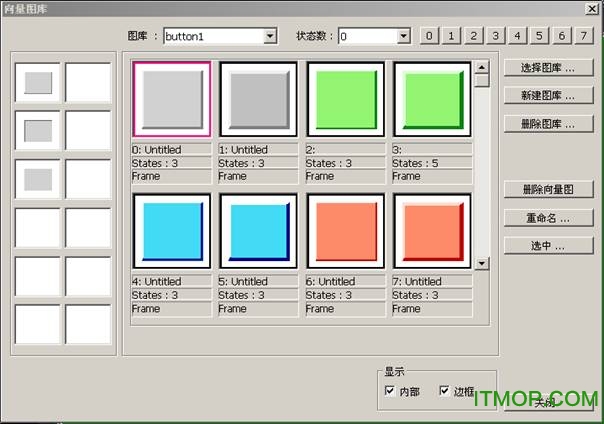Click the 选择图库 button
Viewport: 604px width, 424px height.
tap(549, 69)
